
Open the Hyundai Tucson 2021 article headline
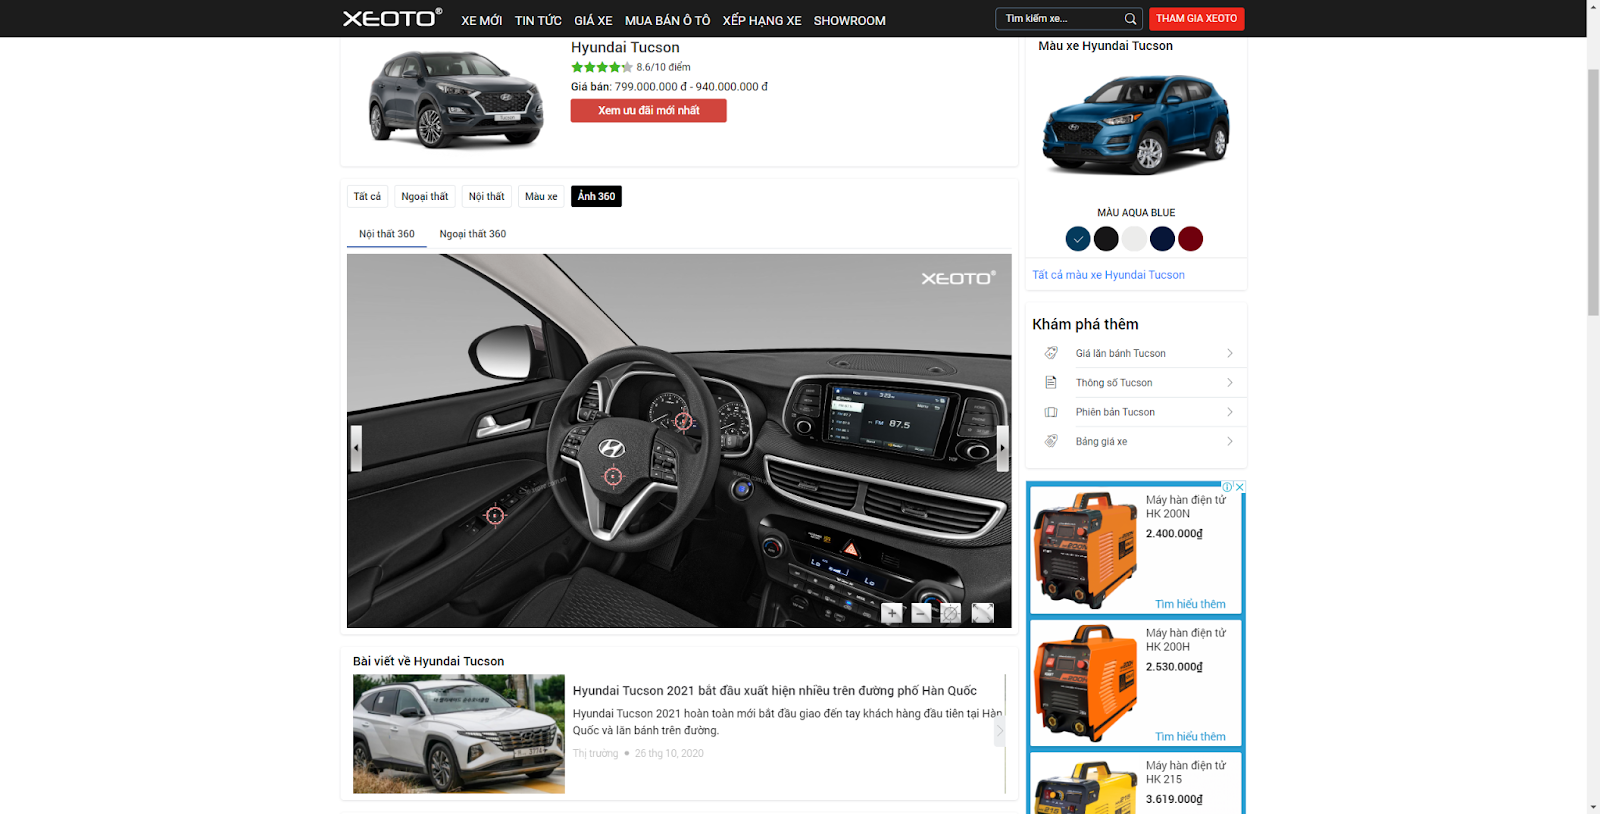click(775, 691)
